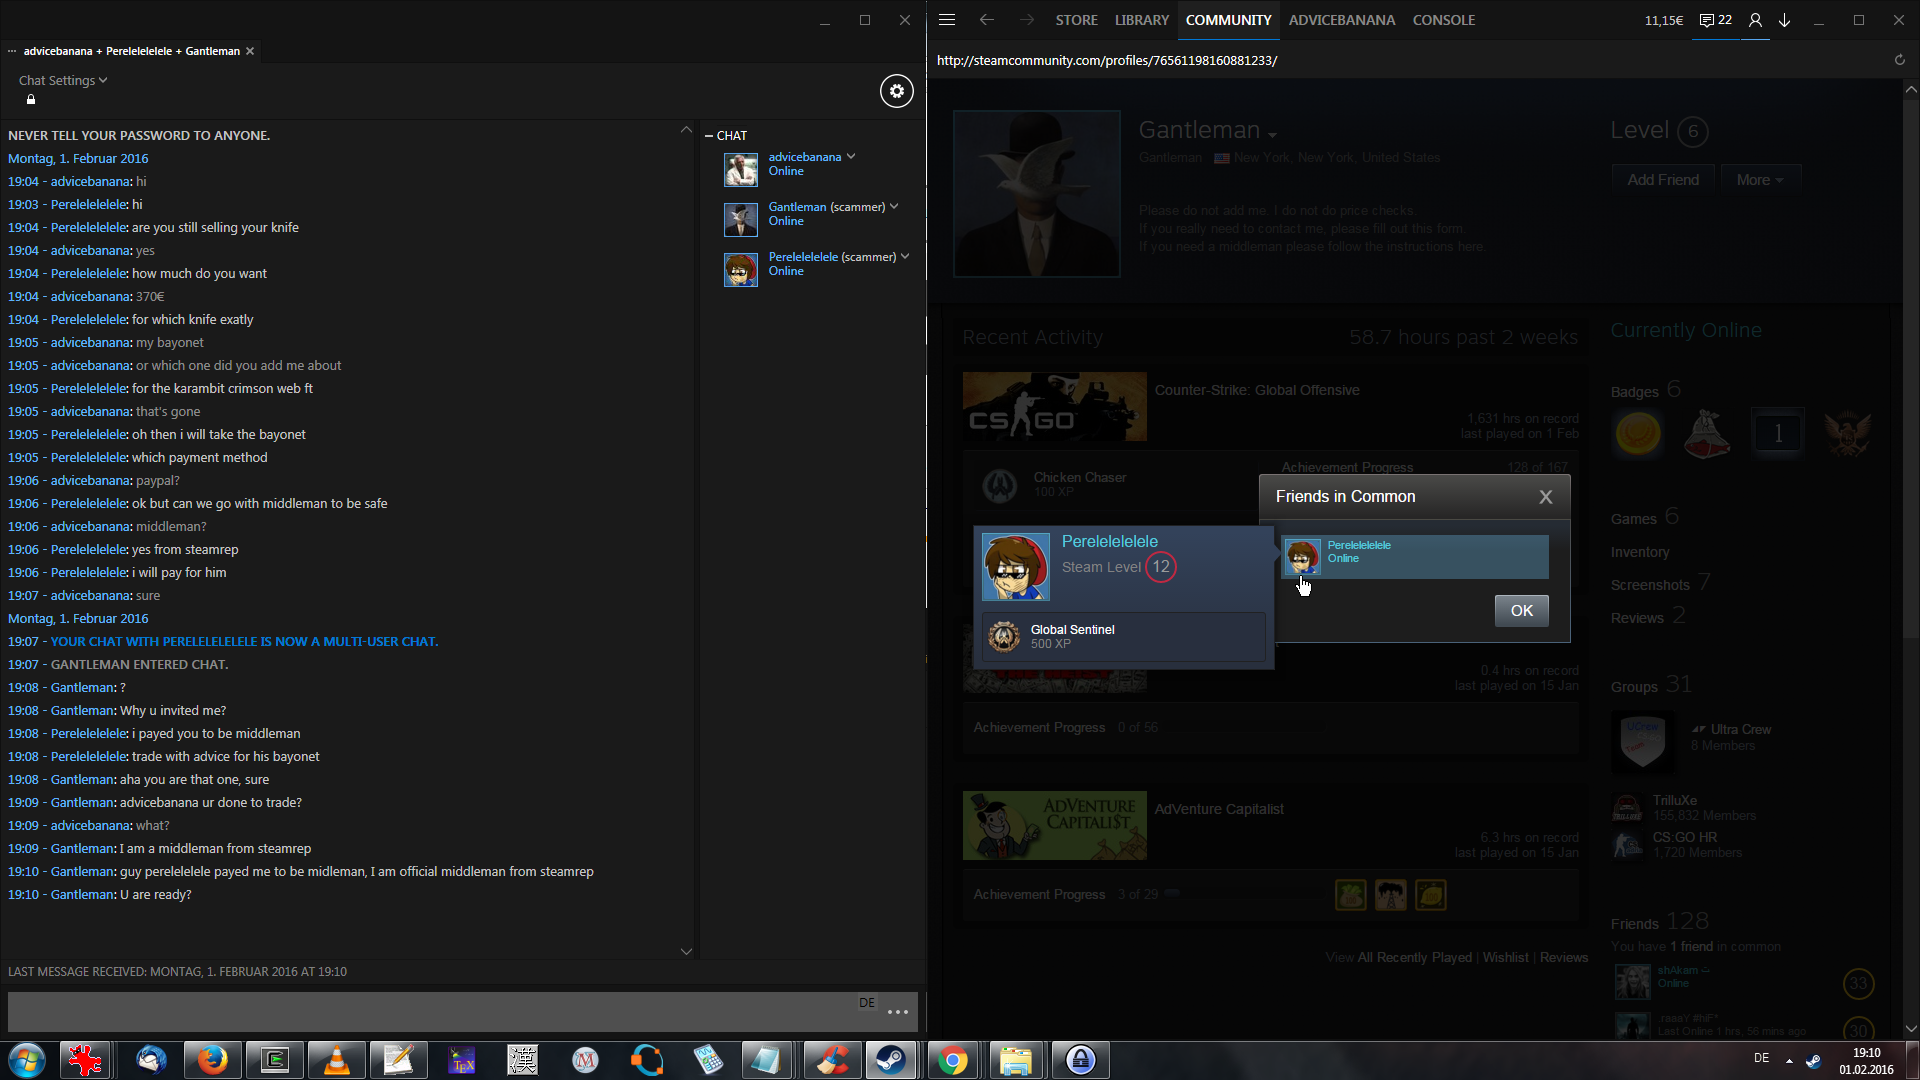Close the advicebanana group chat tab
The height and width of the screenshot is (1080, 1920).
tap(250, 51)
